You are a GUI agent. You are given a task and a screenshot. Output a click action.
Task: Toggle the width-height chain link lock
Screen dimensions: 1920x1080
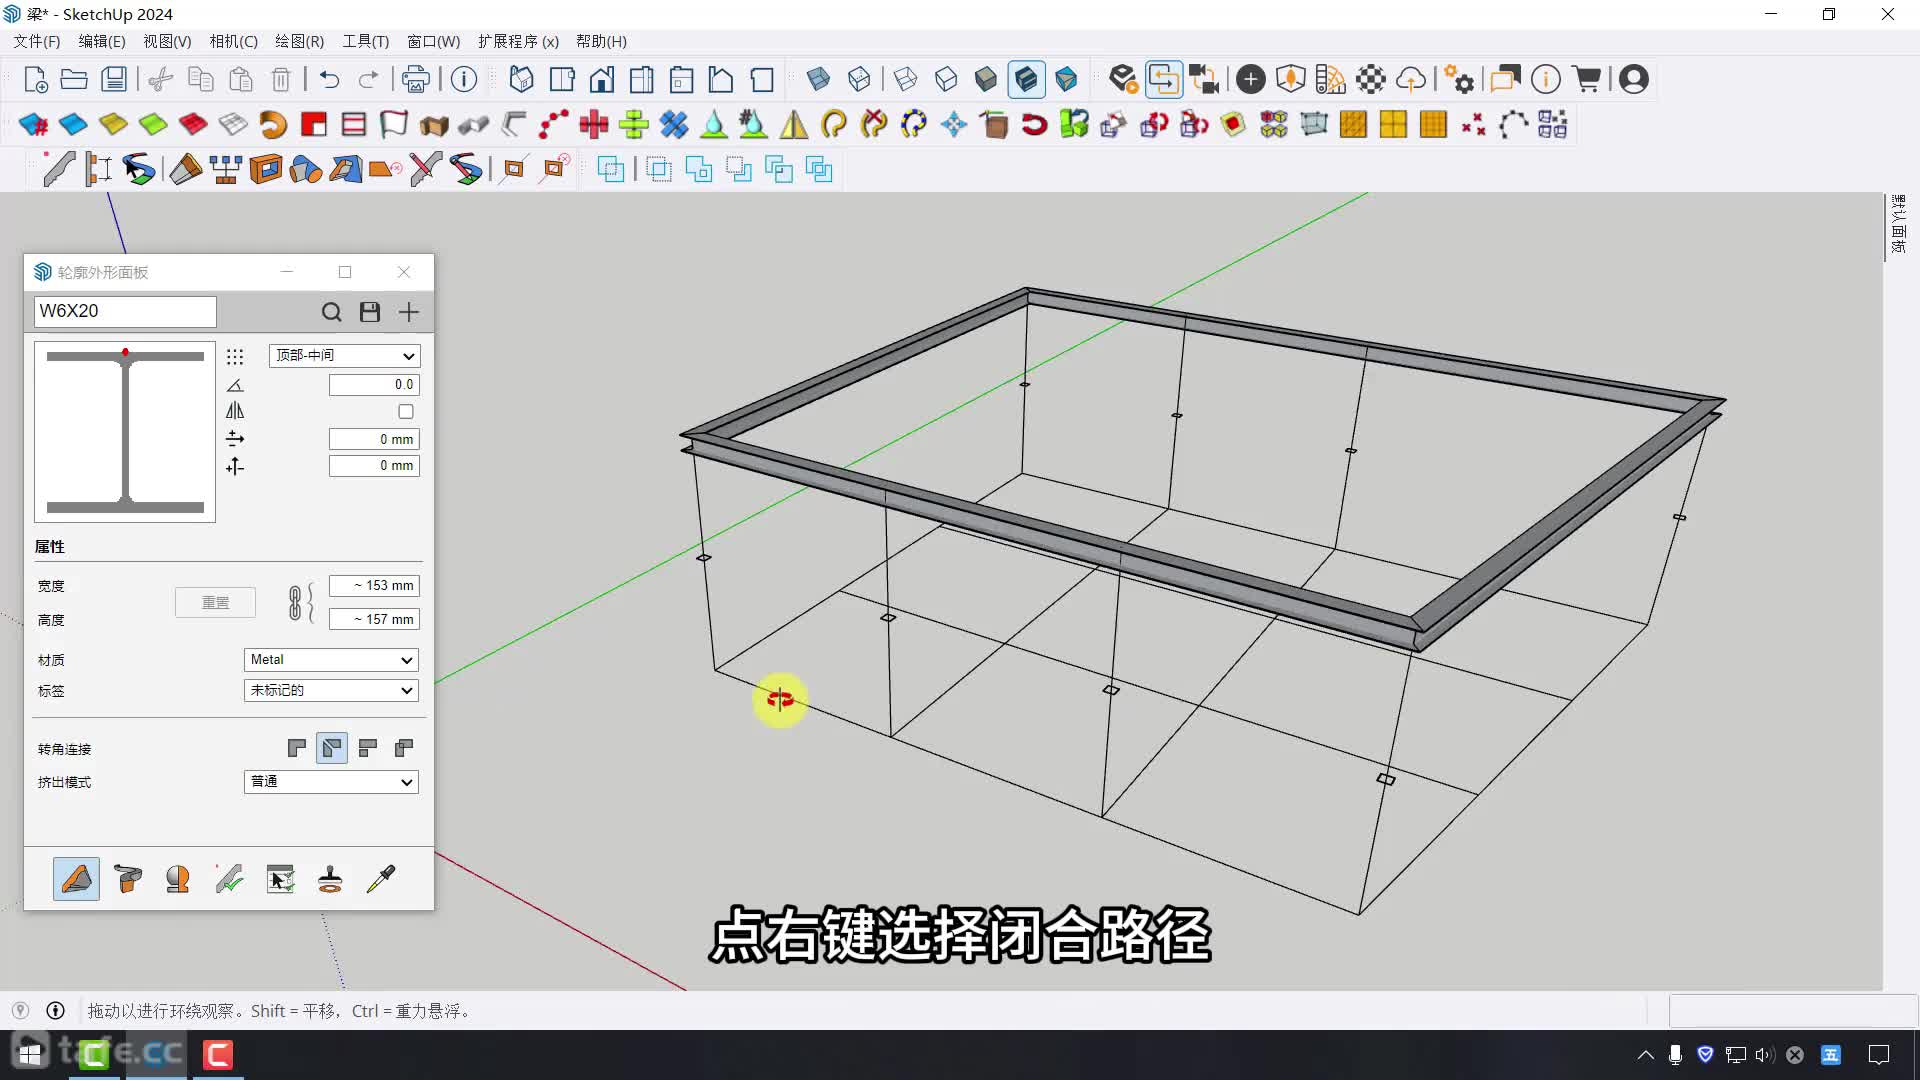point(296,602)
